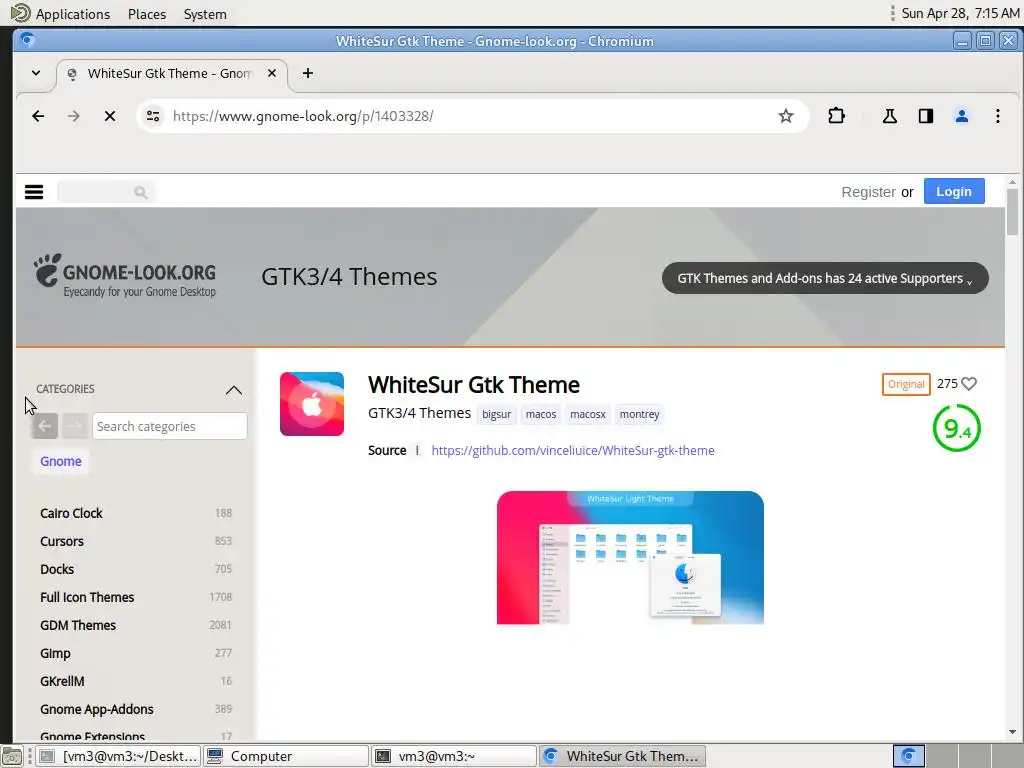Open the profile avatar menu
This screenshot has height=768, width=1024.
[961, 116]
